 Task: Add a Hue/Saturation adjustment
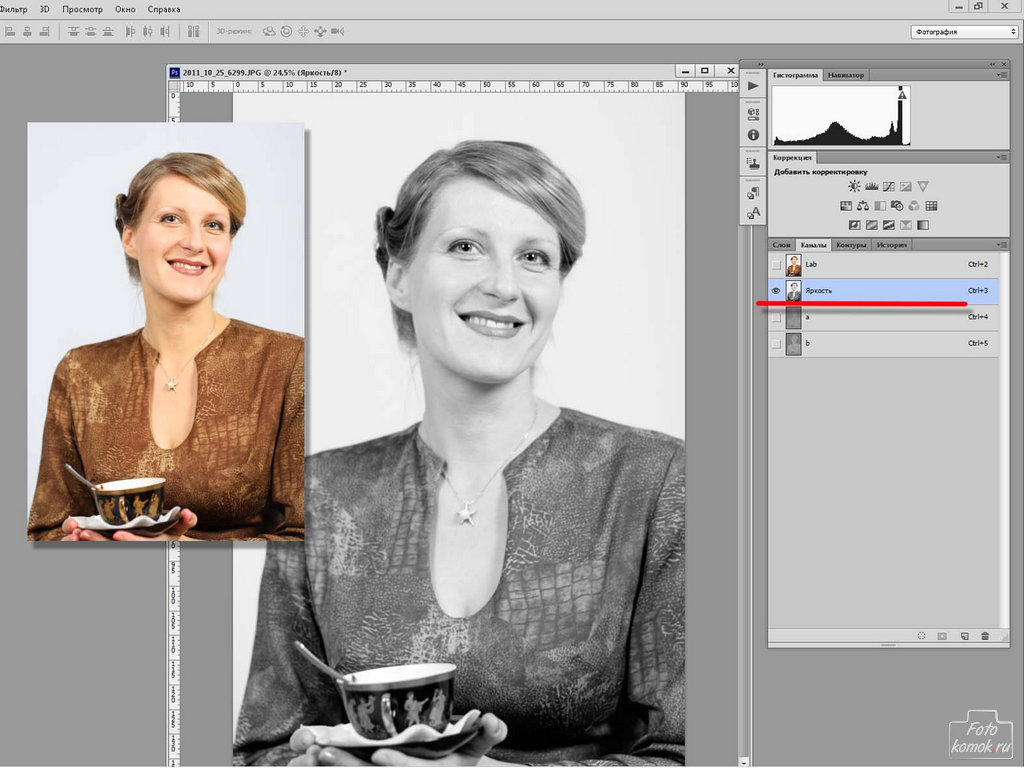[846, 206]
